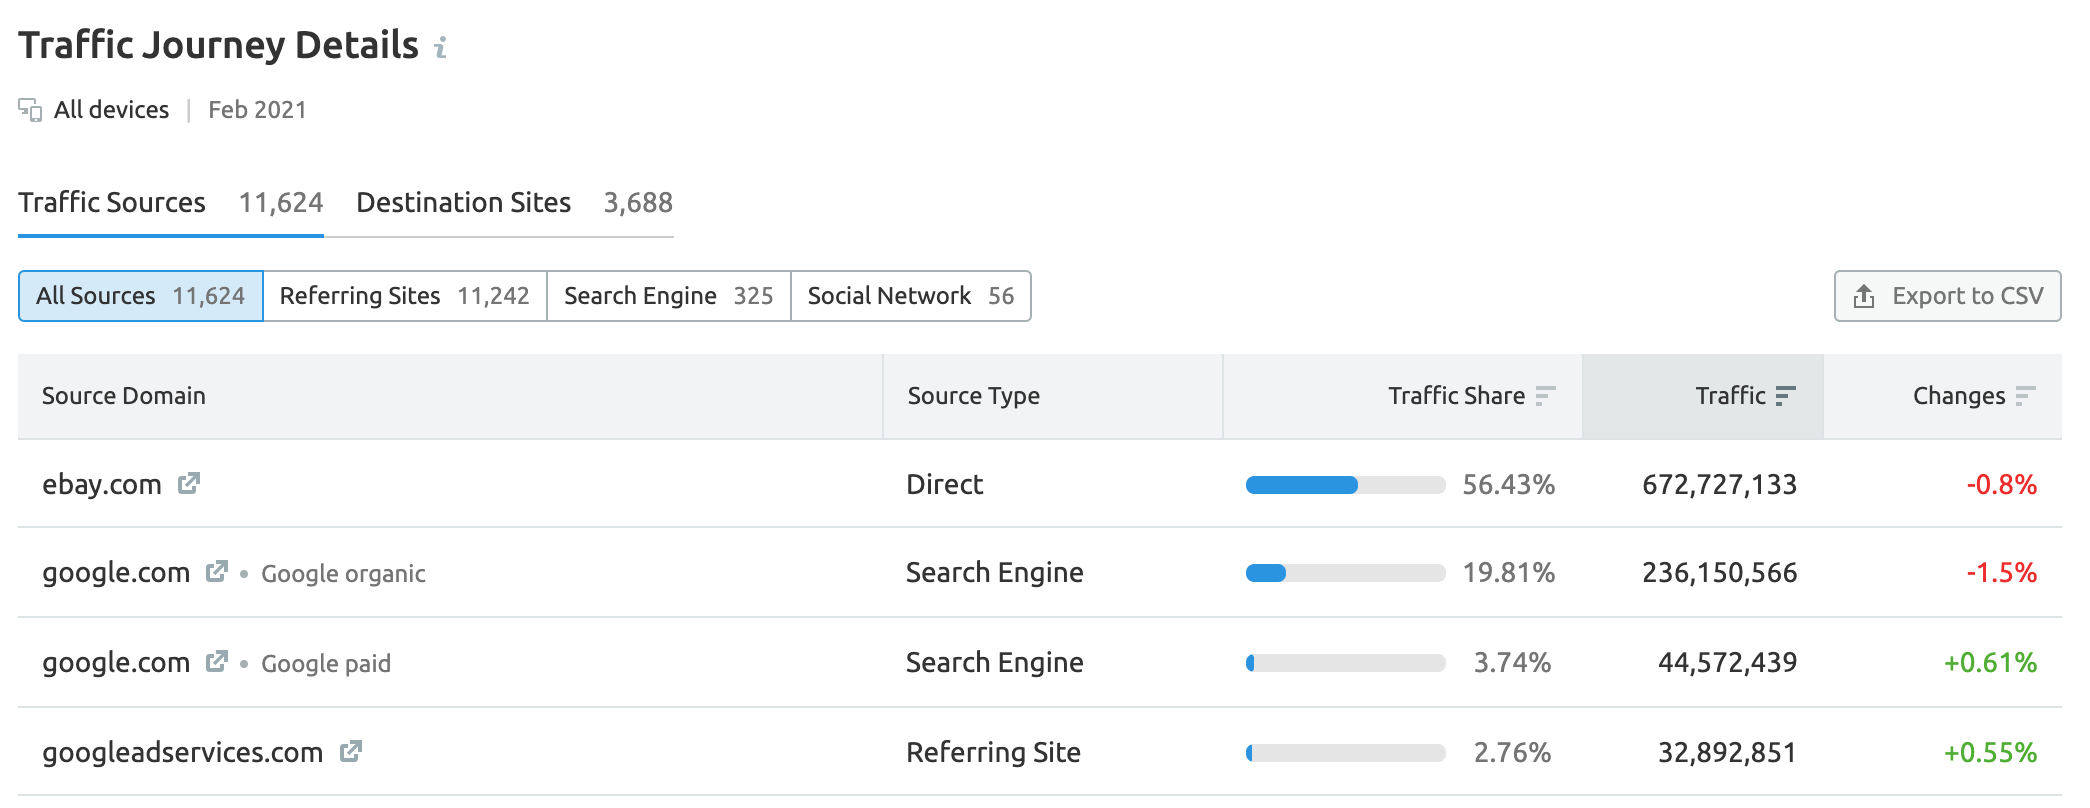Screen dimensions: 2090x808
Task: Click the googleadservices.com domain text
Action: point(182,752)
